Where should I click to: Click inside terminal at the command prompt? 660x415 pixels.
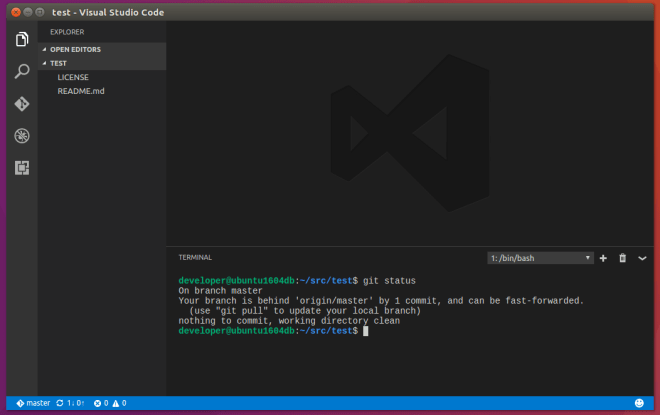tap(367, 331)
